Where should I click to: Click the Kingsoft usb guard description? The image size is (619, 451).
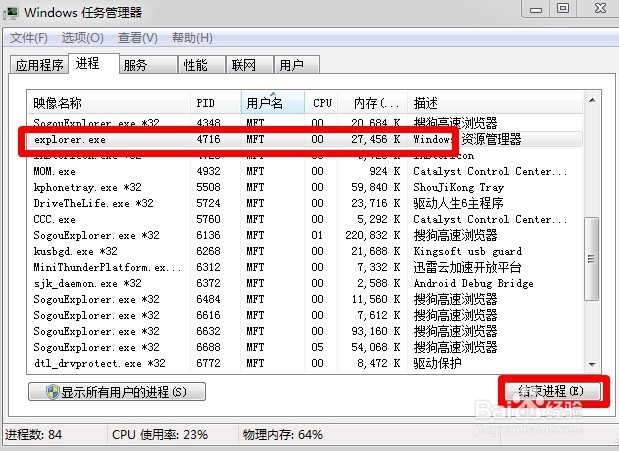tap(468, 251)
